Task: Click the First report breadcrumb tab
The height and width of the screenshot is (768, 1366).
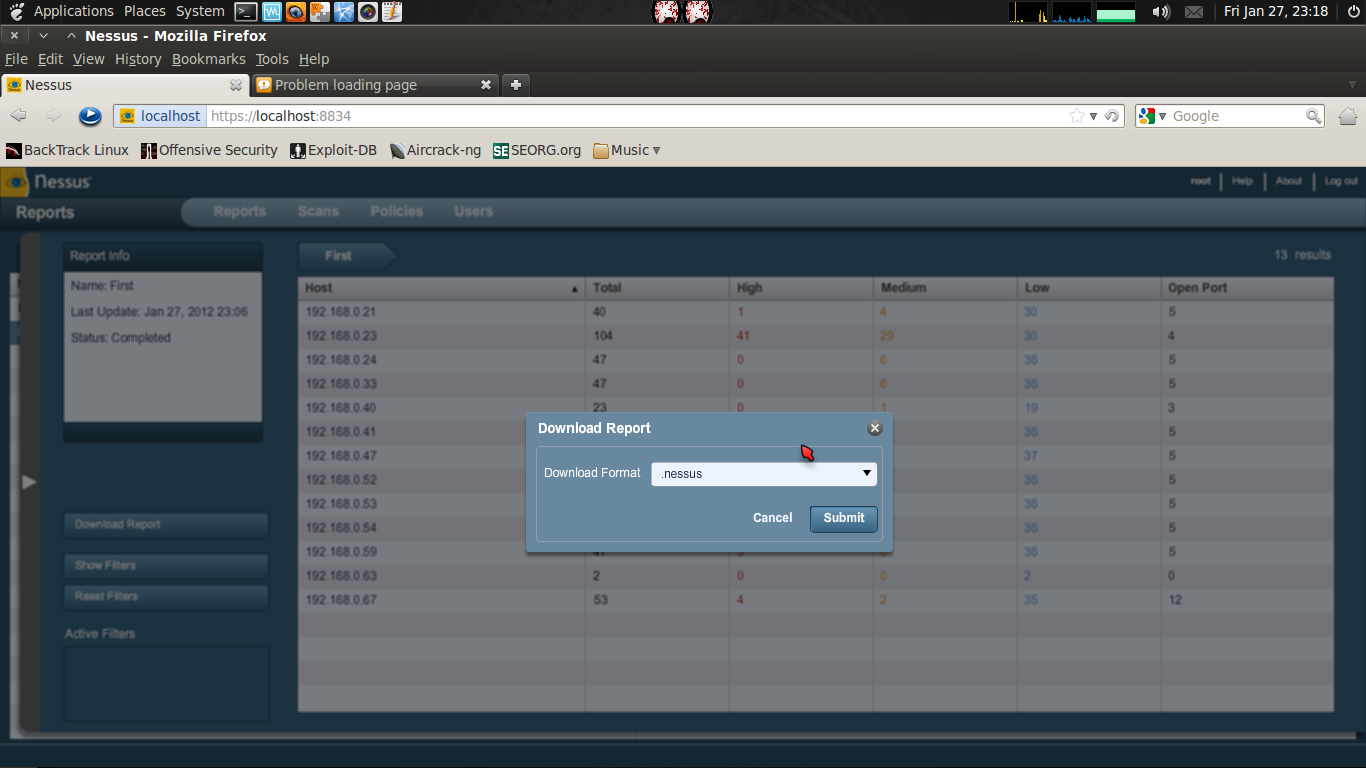Action: [346, 256]
